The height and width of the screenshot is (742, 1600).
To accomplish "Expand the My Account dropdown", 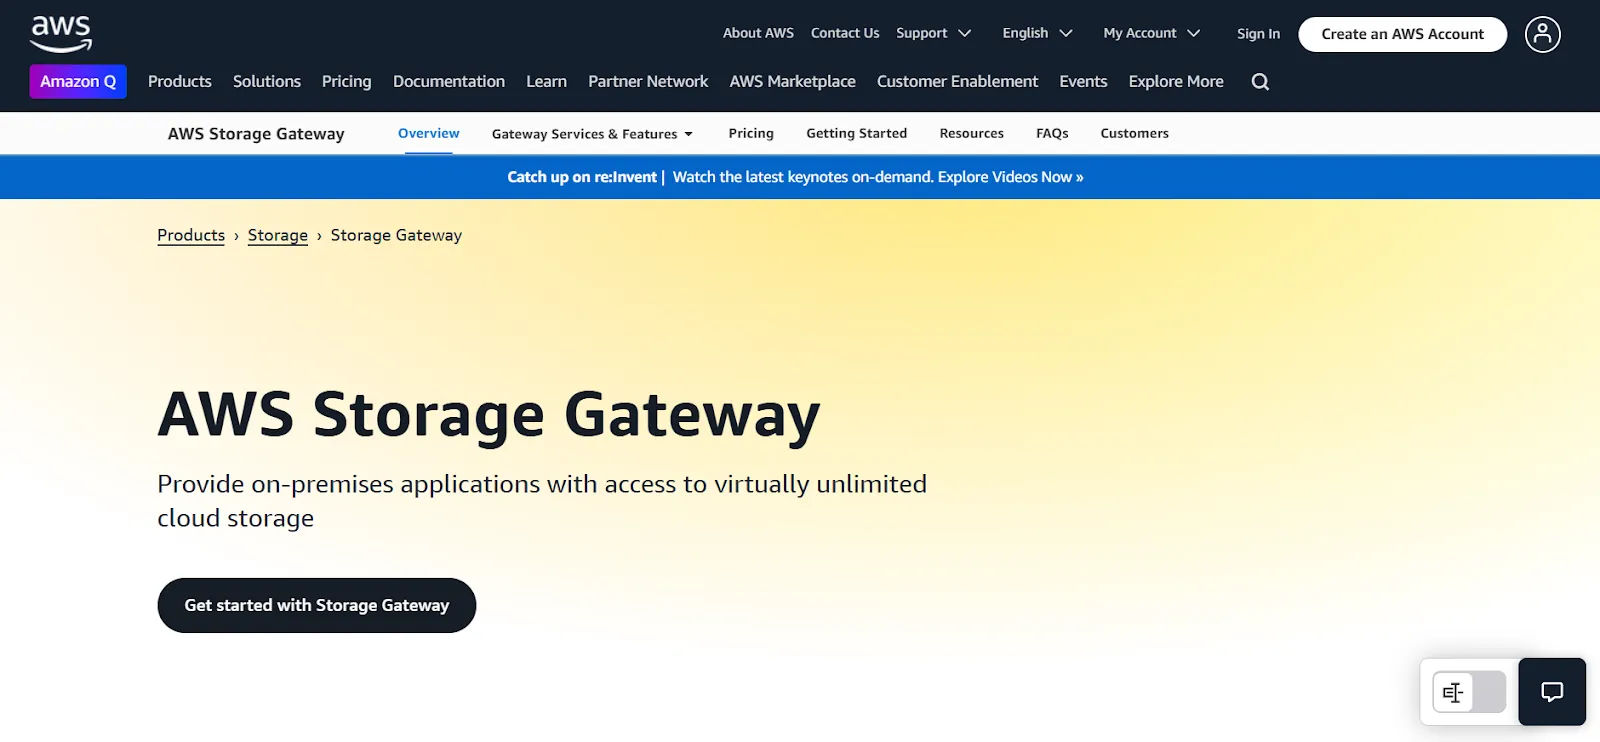I will pos(1152,33).
